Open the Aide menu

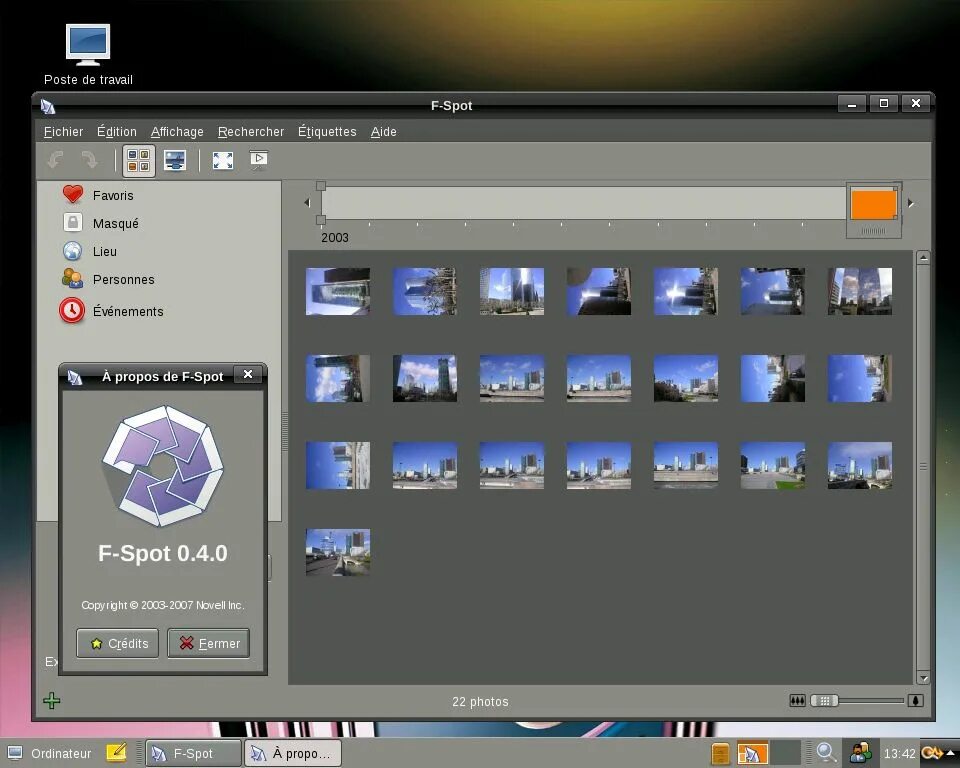pyautogui.click(x=383, y=132)
